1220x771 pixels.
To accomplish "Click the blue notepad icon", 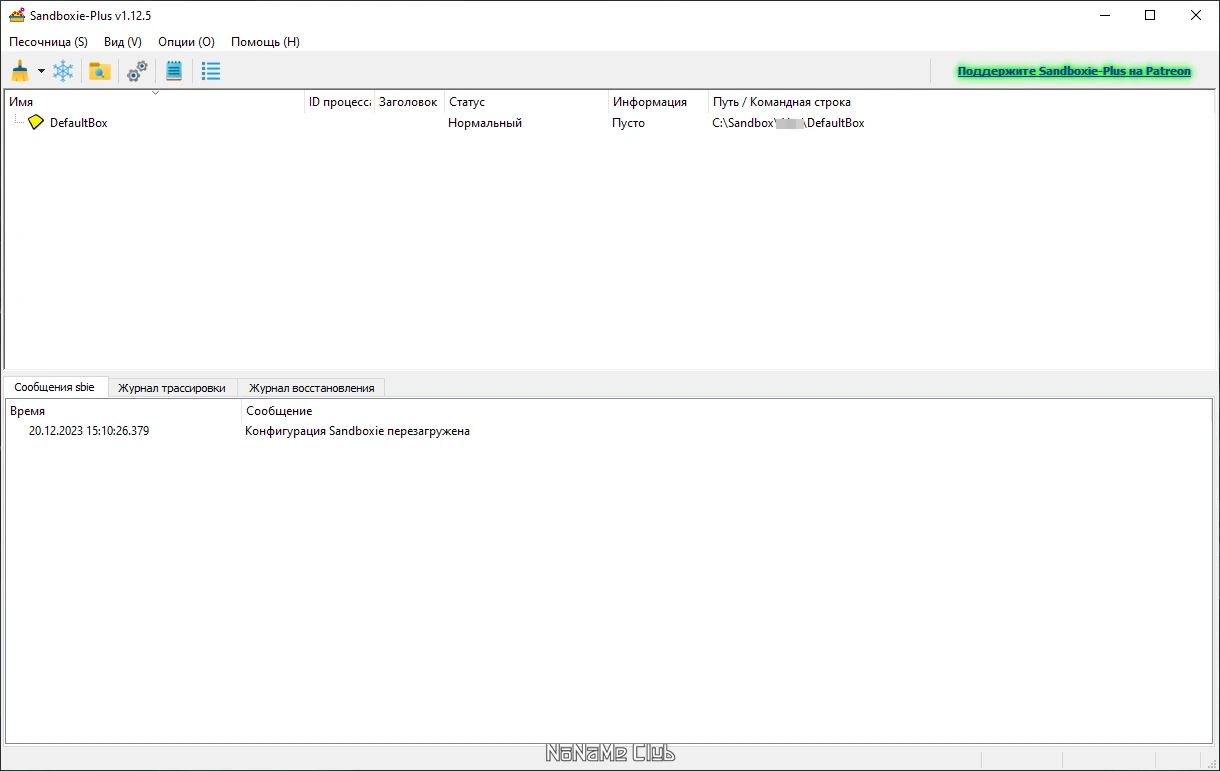I will coord(174,71).
